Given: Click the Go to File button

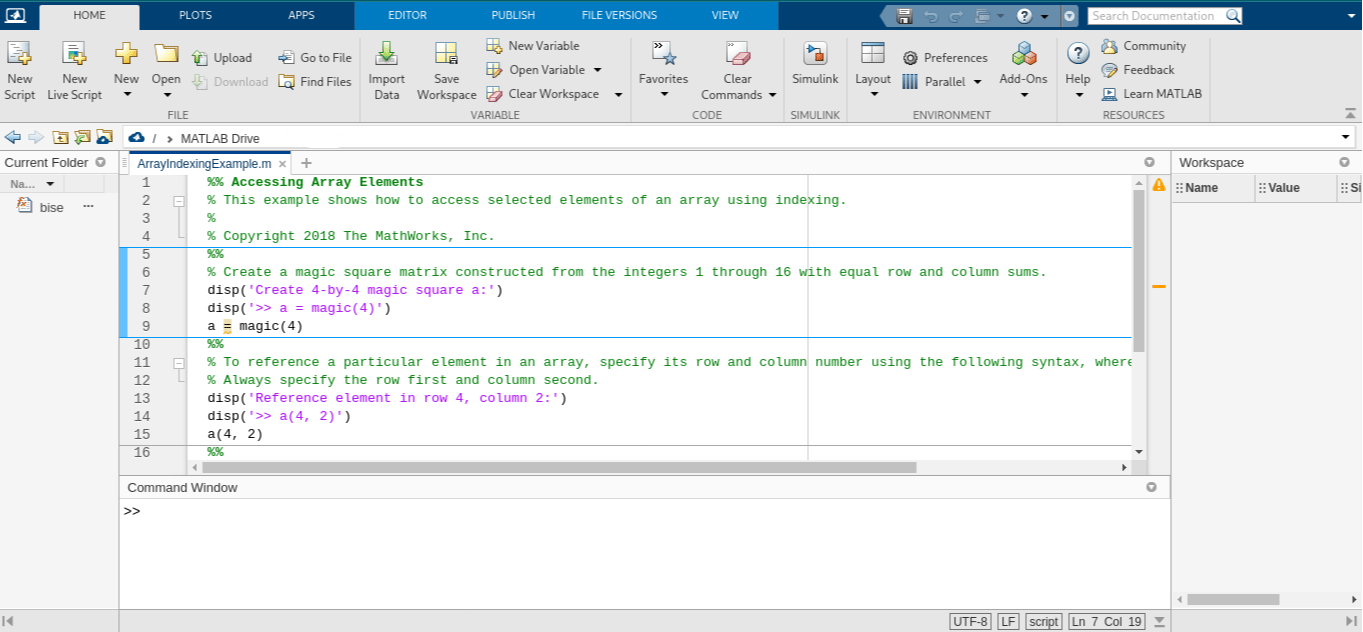Looking at the screenshot, I should pos(314,57).
